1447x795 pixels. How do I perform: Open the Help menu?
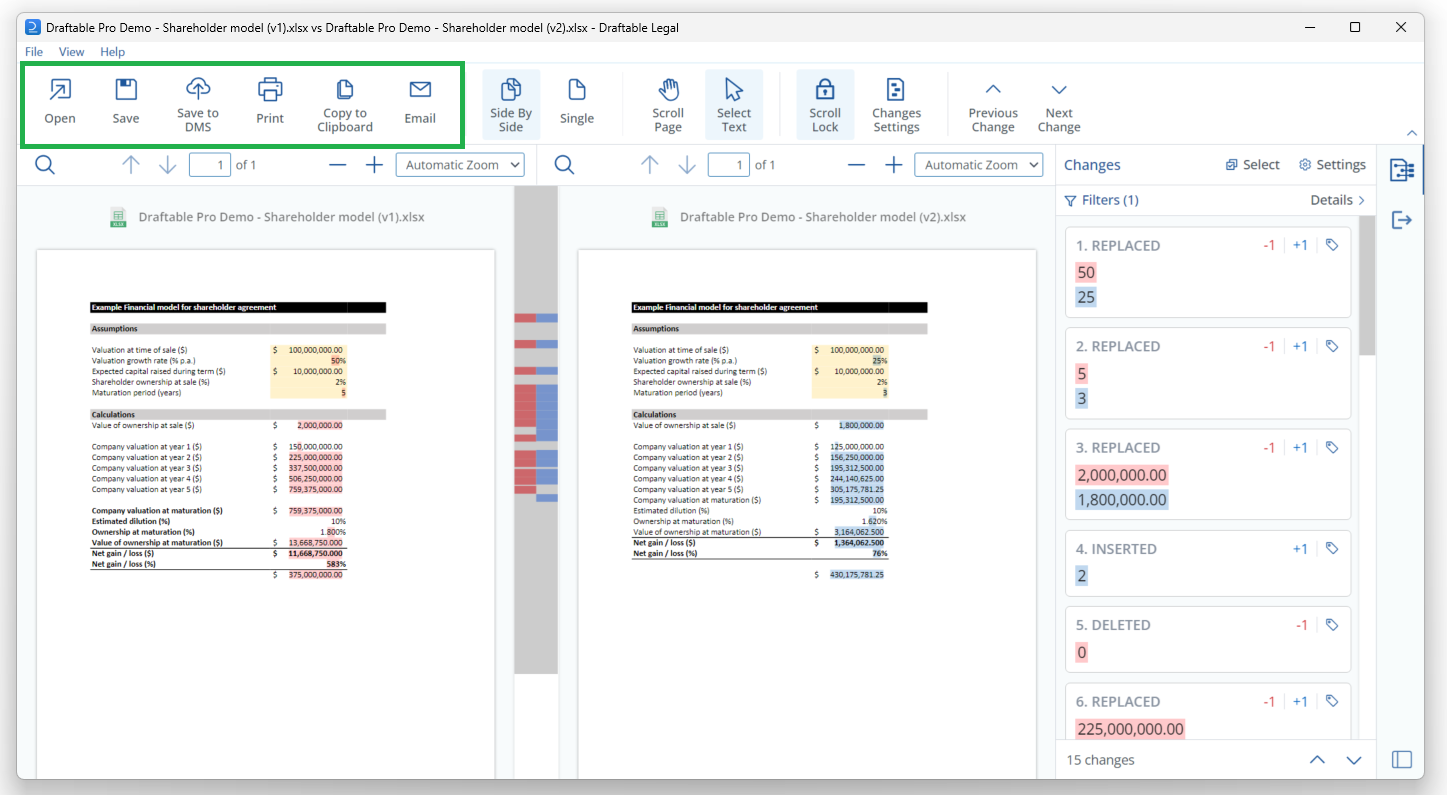coord(113,52)
